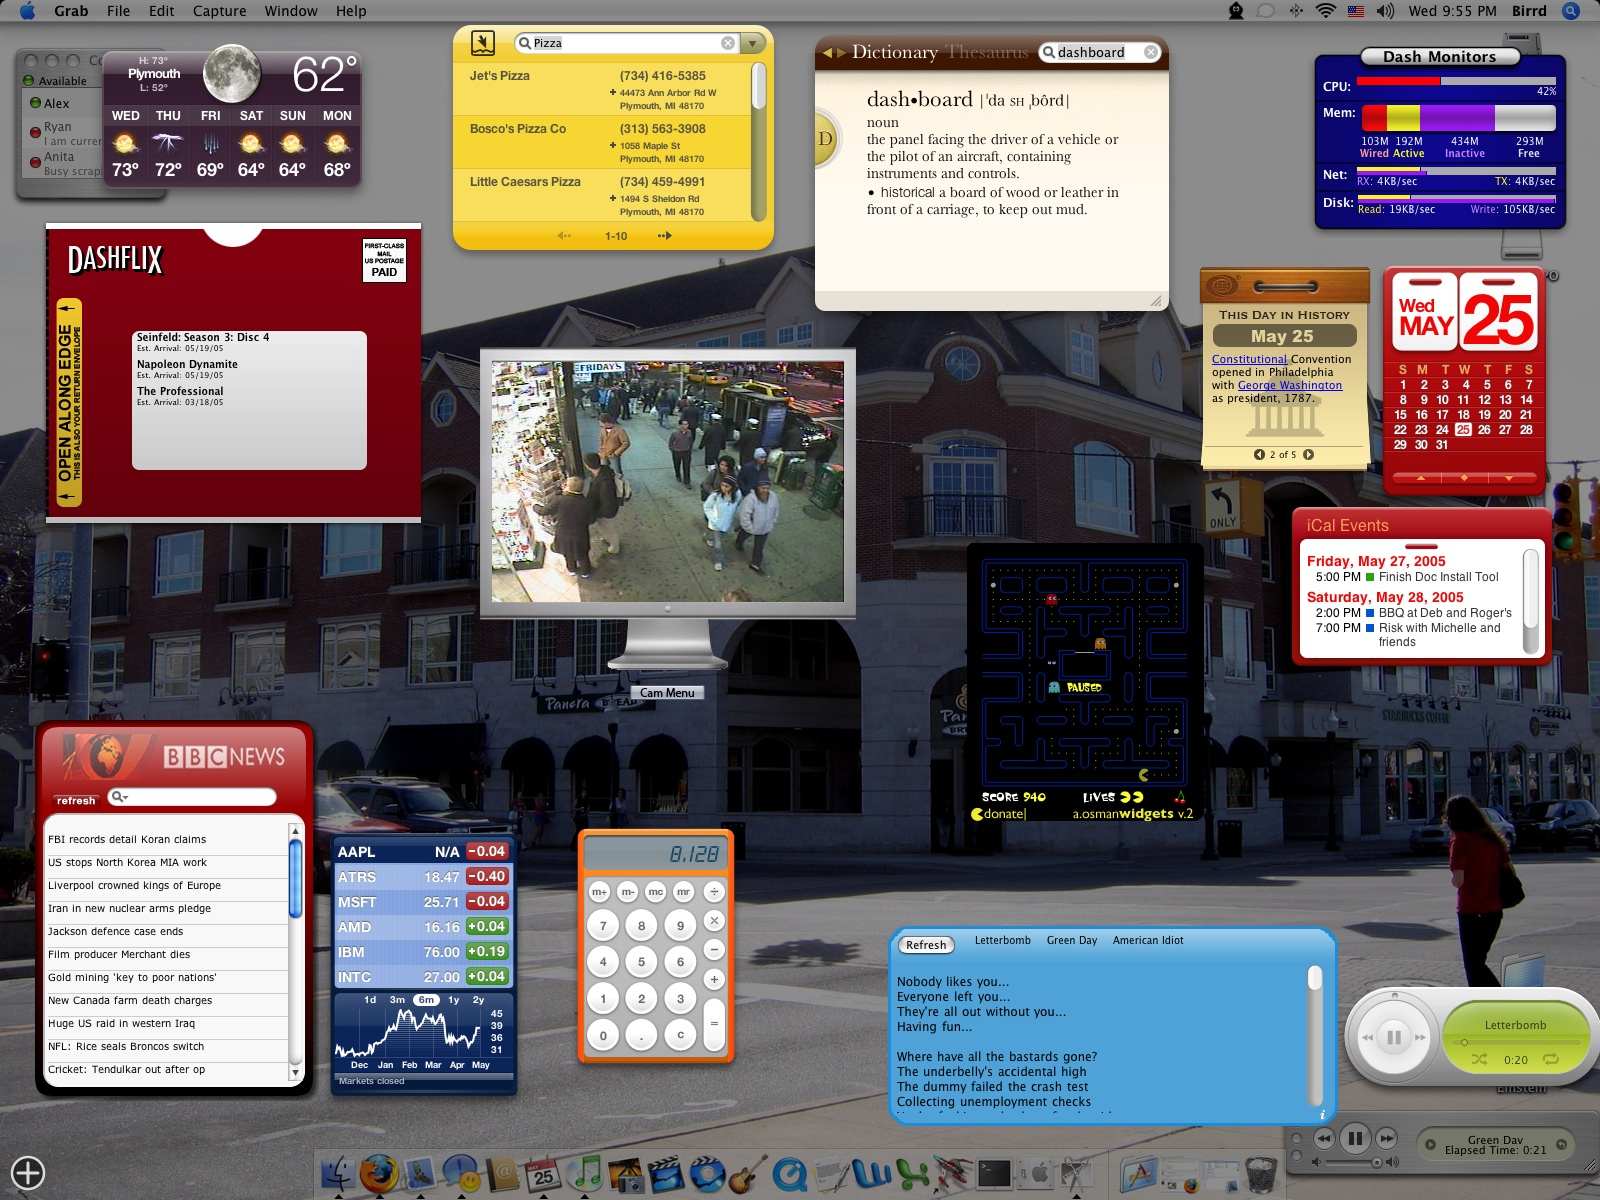Click the Phone Book yellow pages icon
The width and height of the screenshot is (1600, 1200).
483,43
